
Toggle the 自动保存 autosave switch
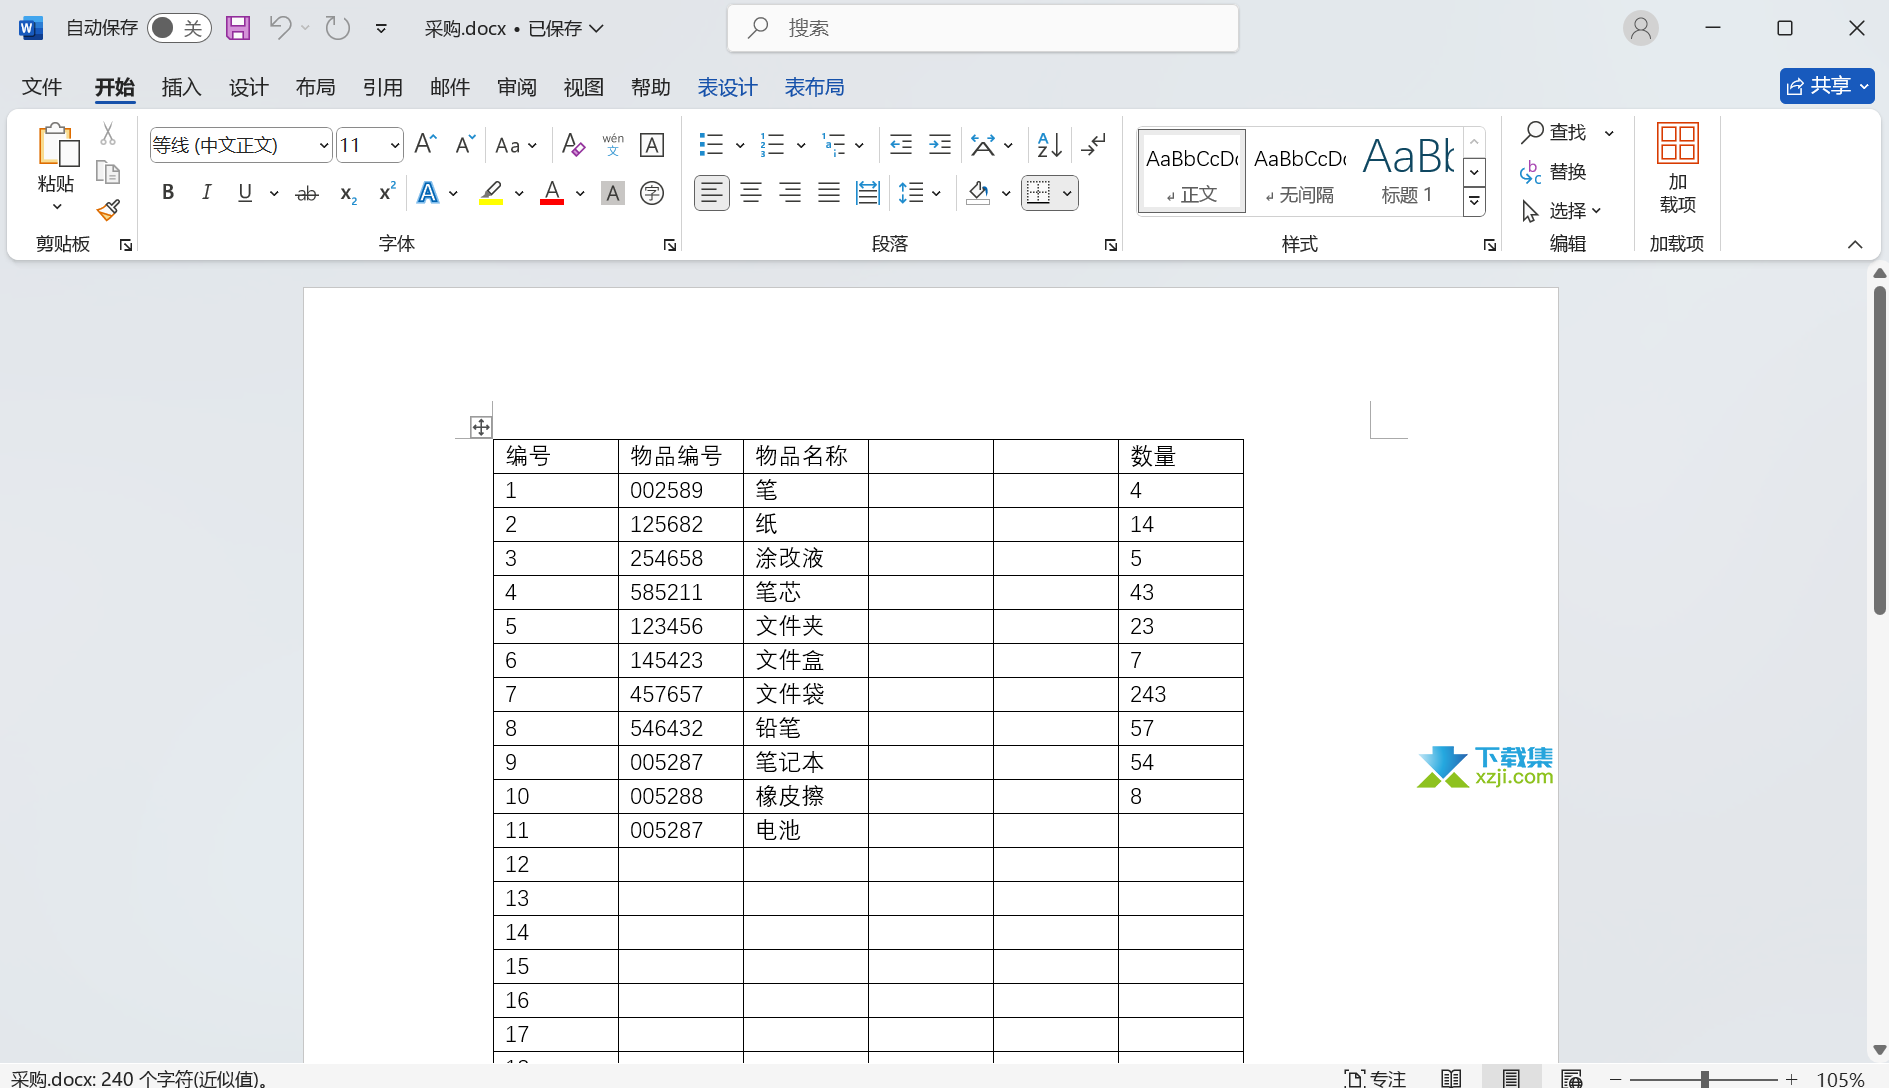coord(179,28)
